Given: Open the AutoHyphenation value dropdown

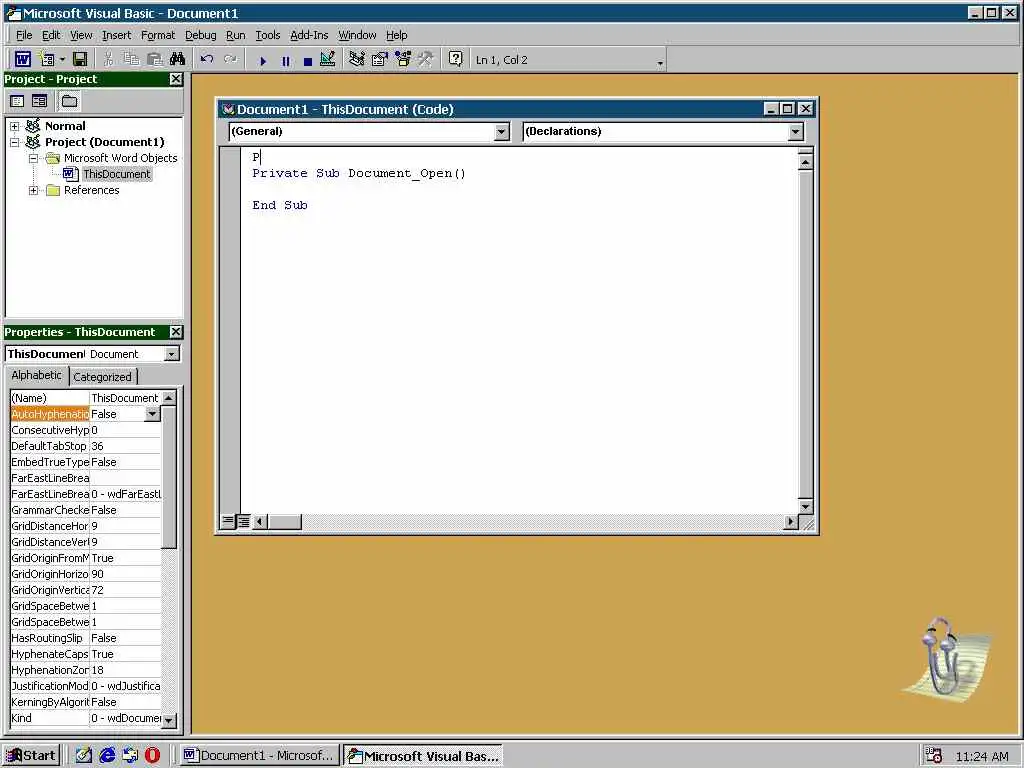Looking at the screenshot, I should point(152,414).
